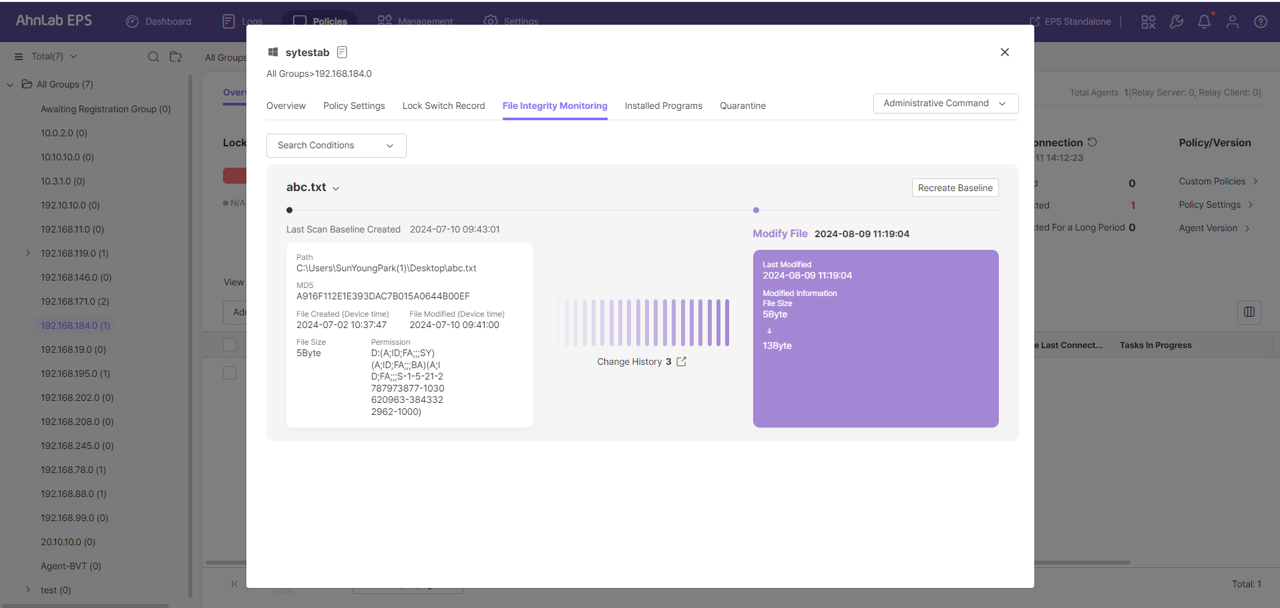Expand the 192.168.119.0 group node
1280x608 pixels.
point(28,253)
